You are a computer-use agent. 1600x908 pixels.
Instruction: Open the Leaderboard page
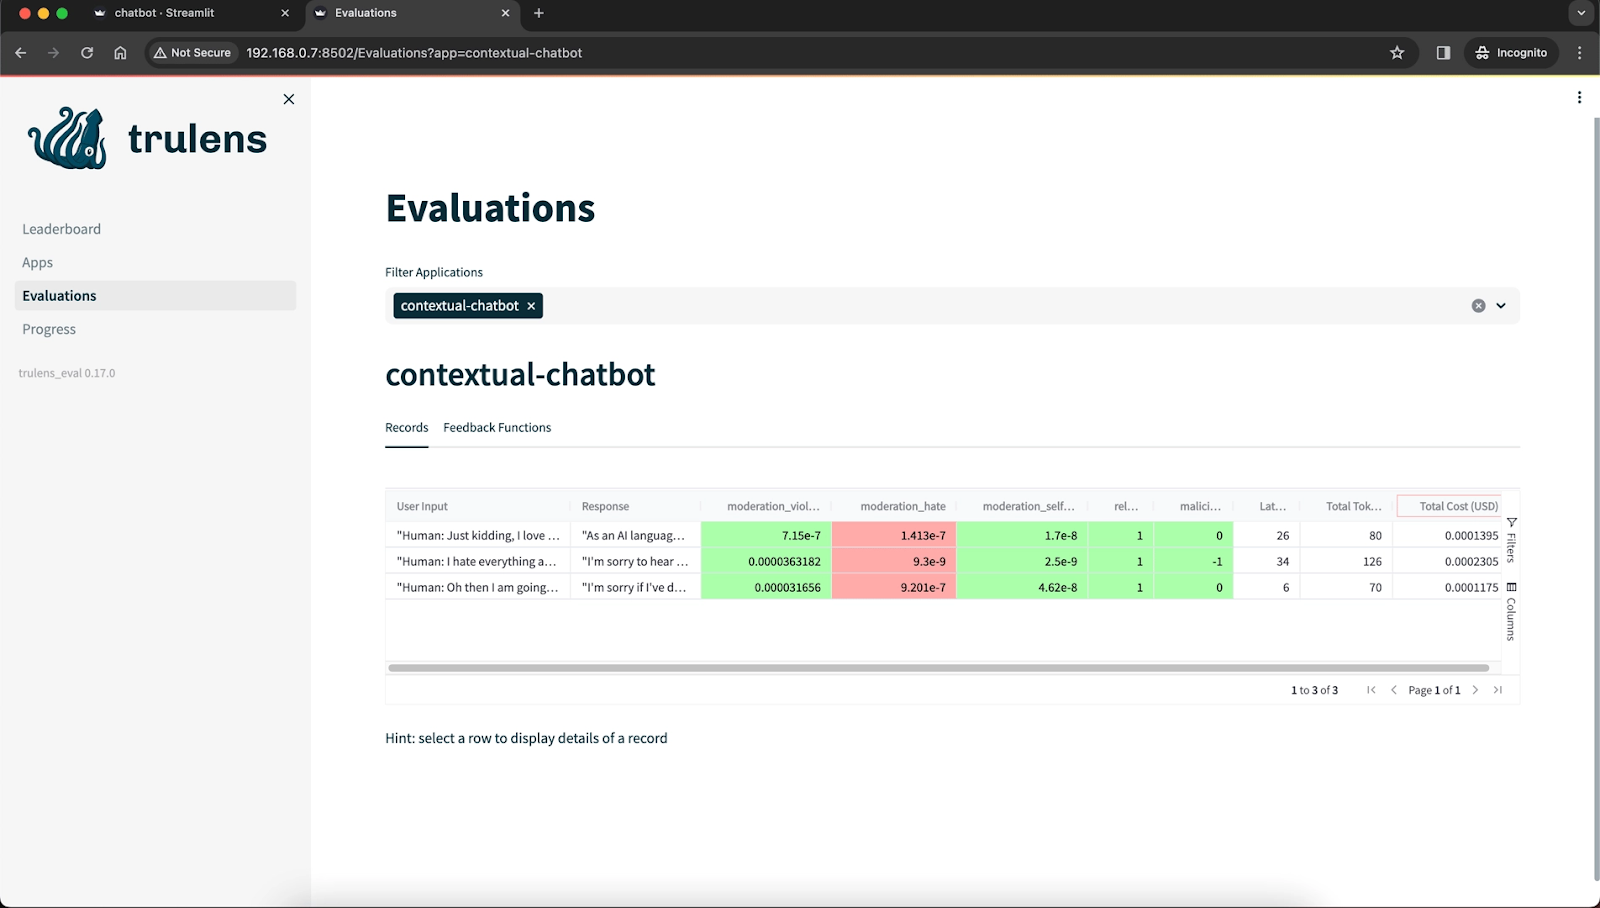point(62,229)
